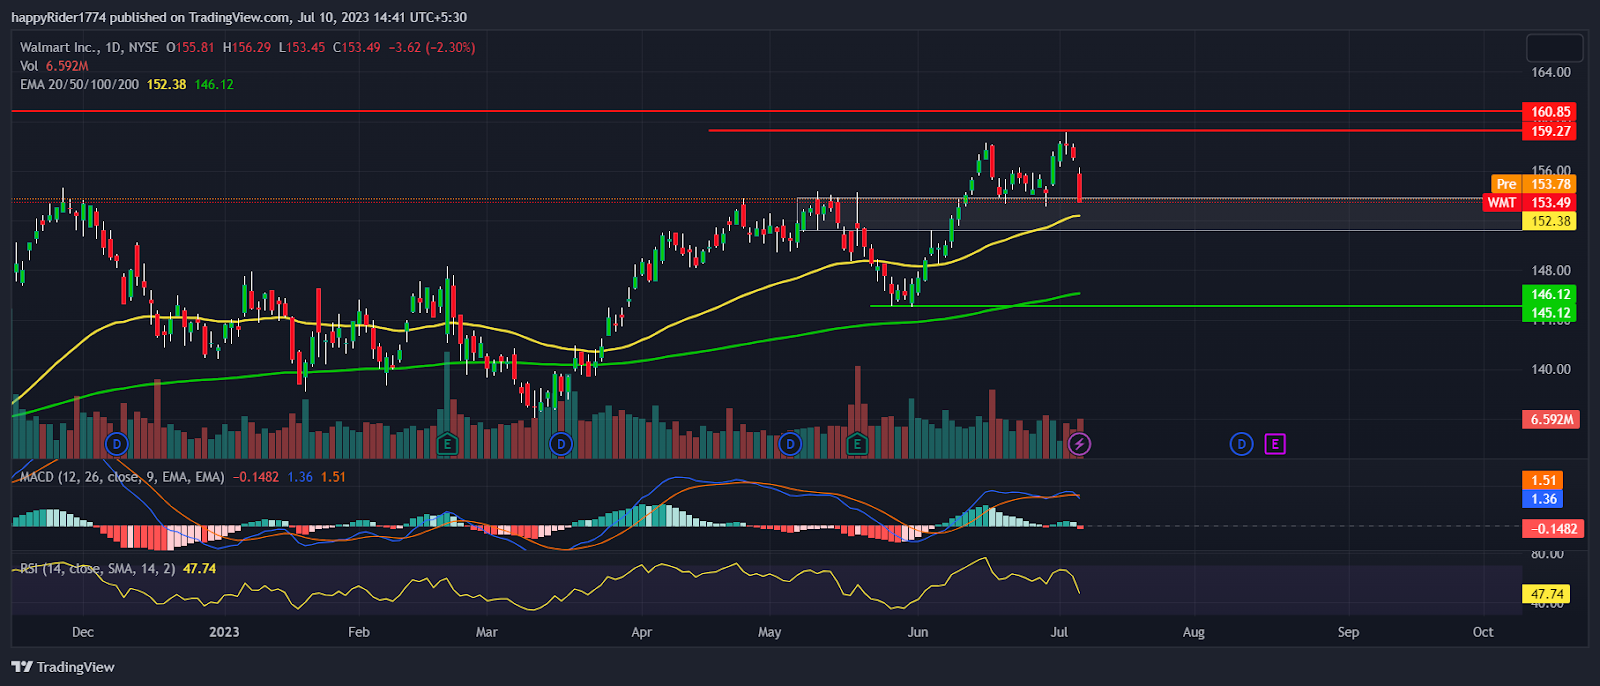Click the 2023 label on the time axis
1600x686 pixels.
pyautogui.click(x=224, y=632)
